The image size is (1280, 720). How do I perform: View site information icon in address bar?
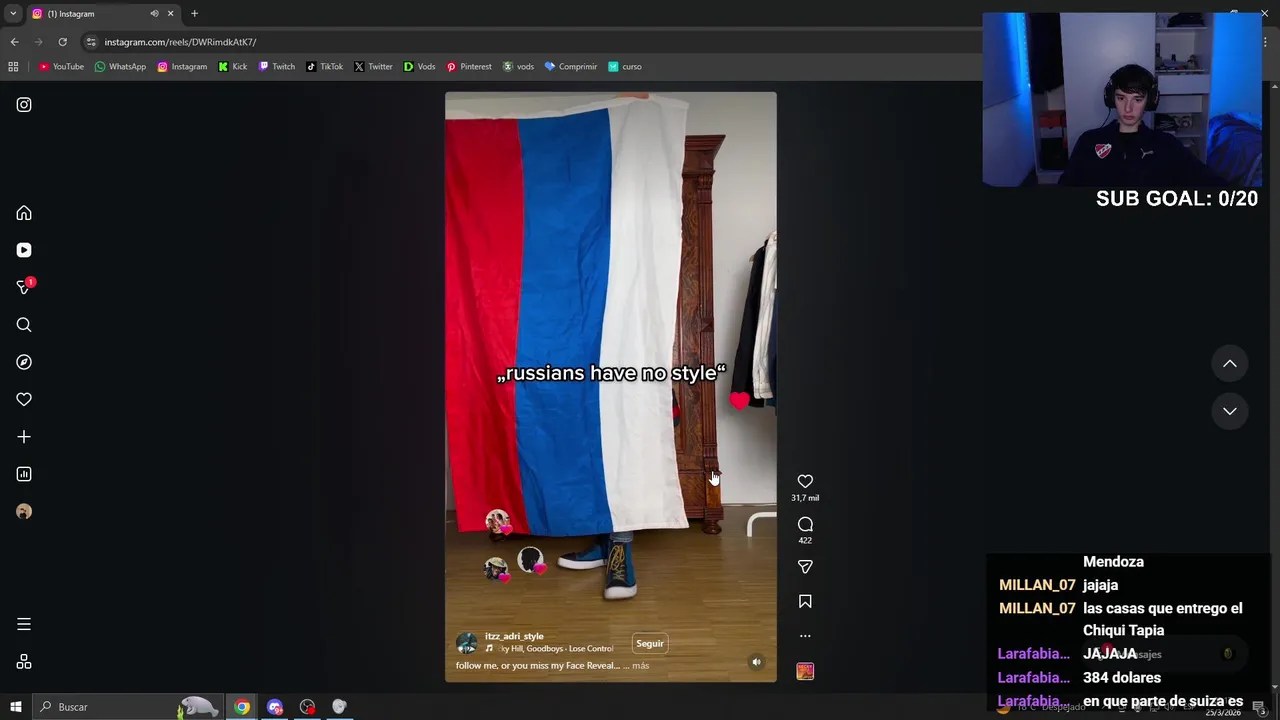coord(91,42)
